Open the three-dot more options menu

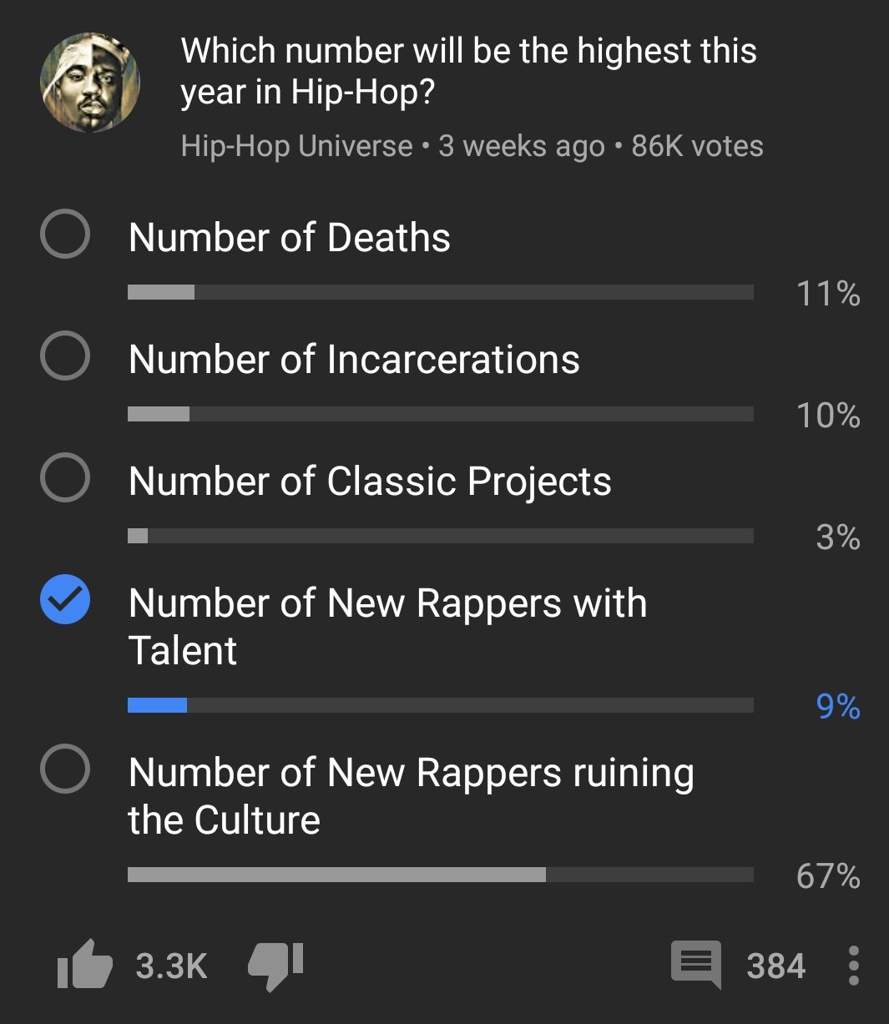pyautogui.click(x=853, y=965)
